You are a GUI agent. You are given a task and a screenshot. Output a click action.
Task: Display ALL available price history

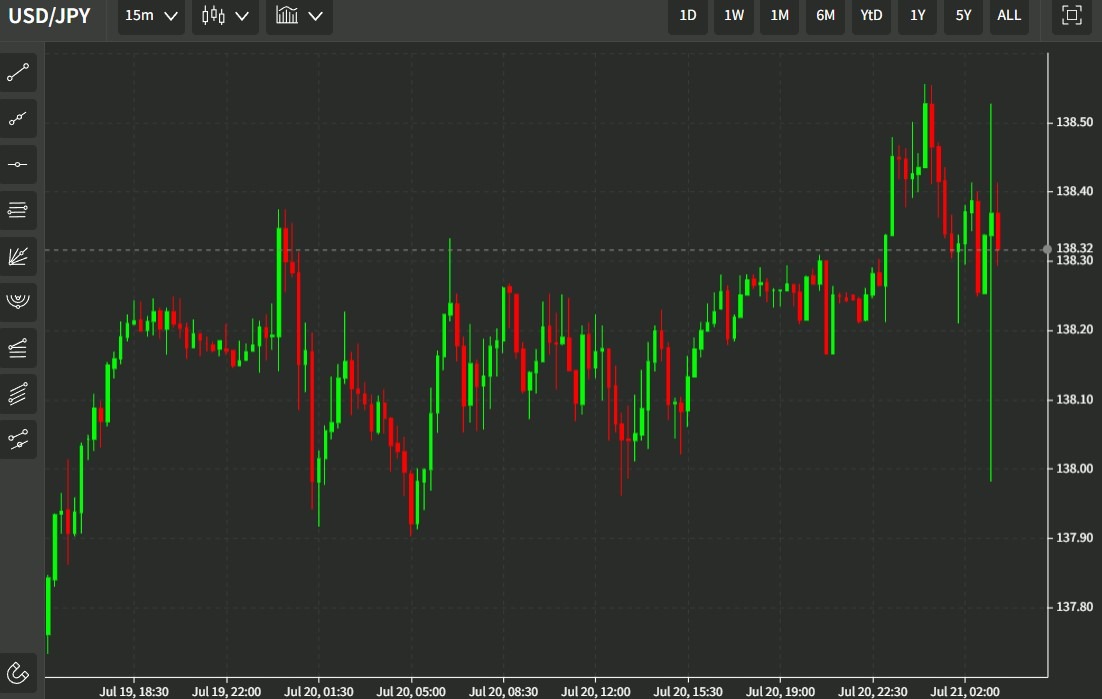coord(1009,16)
